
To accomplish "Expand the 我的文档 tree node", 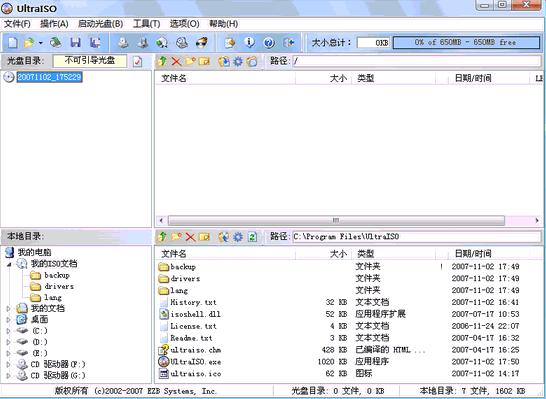I will [x=9, y=308].
